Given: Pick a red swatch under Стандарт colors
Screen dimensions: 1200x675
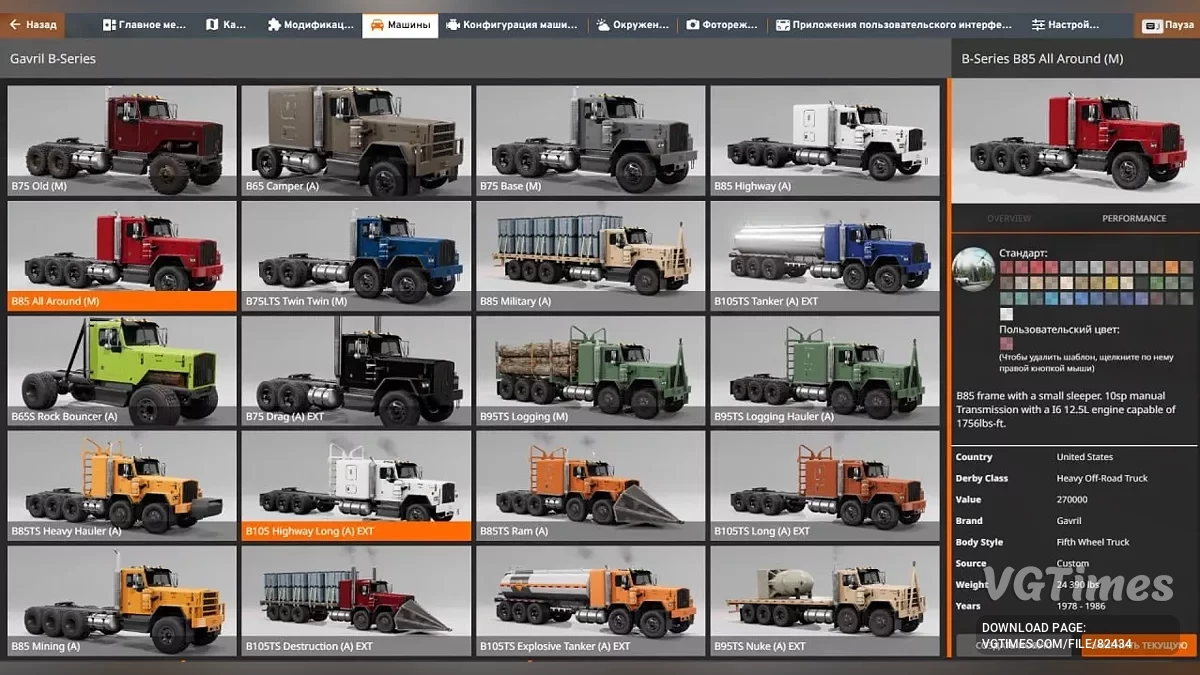Looking at the screenshot, I should (x=1005, y=268).
